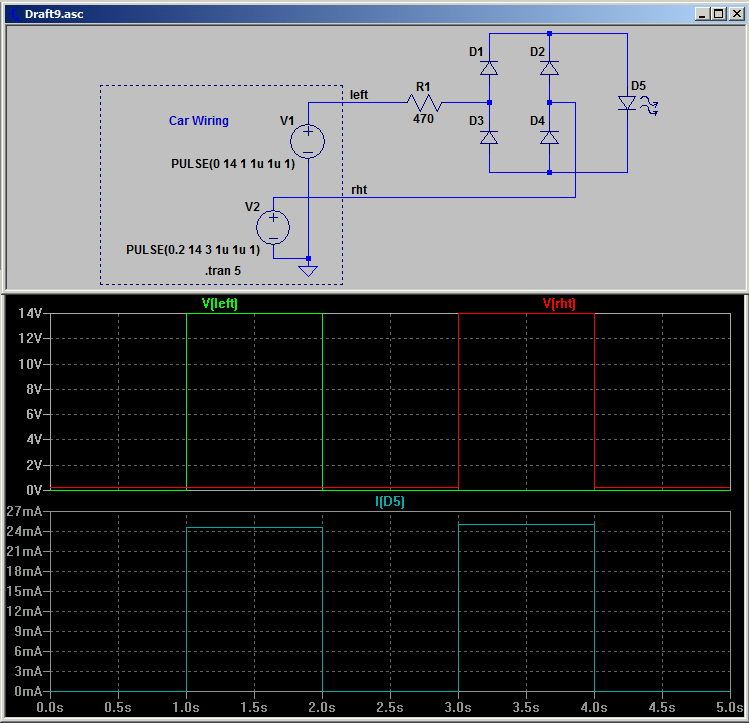Click the R1 470 resistor symbol

[x=424, y=103]
